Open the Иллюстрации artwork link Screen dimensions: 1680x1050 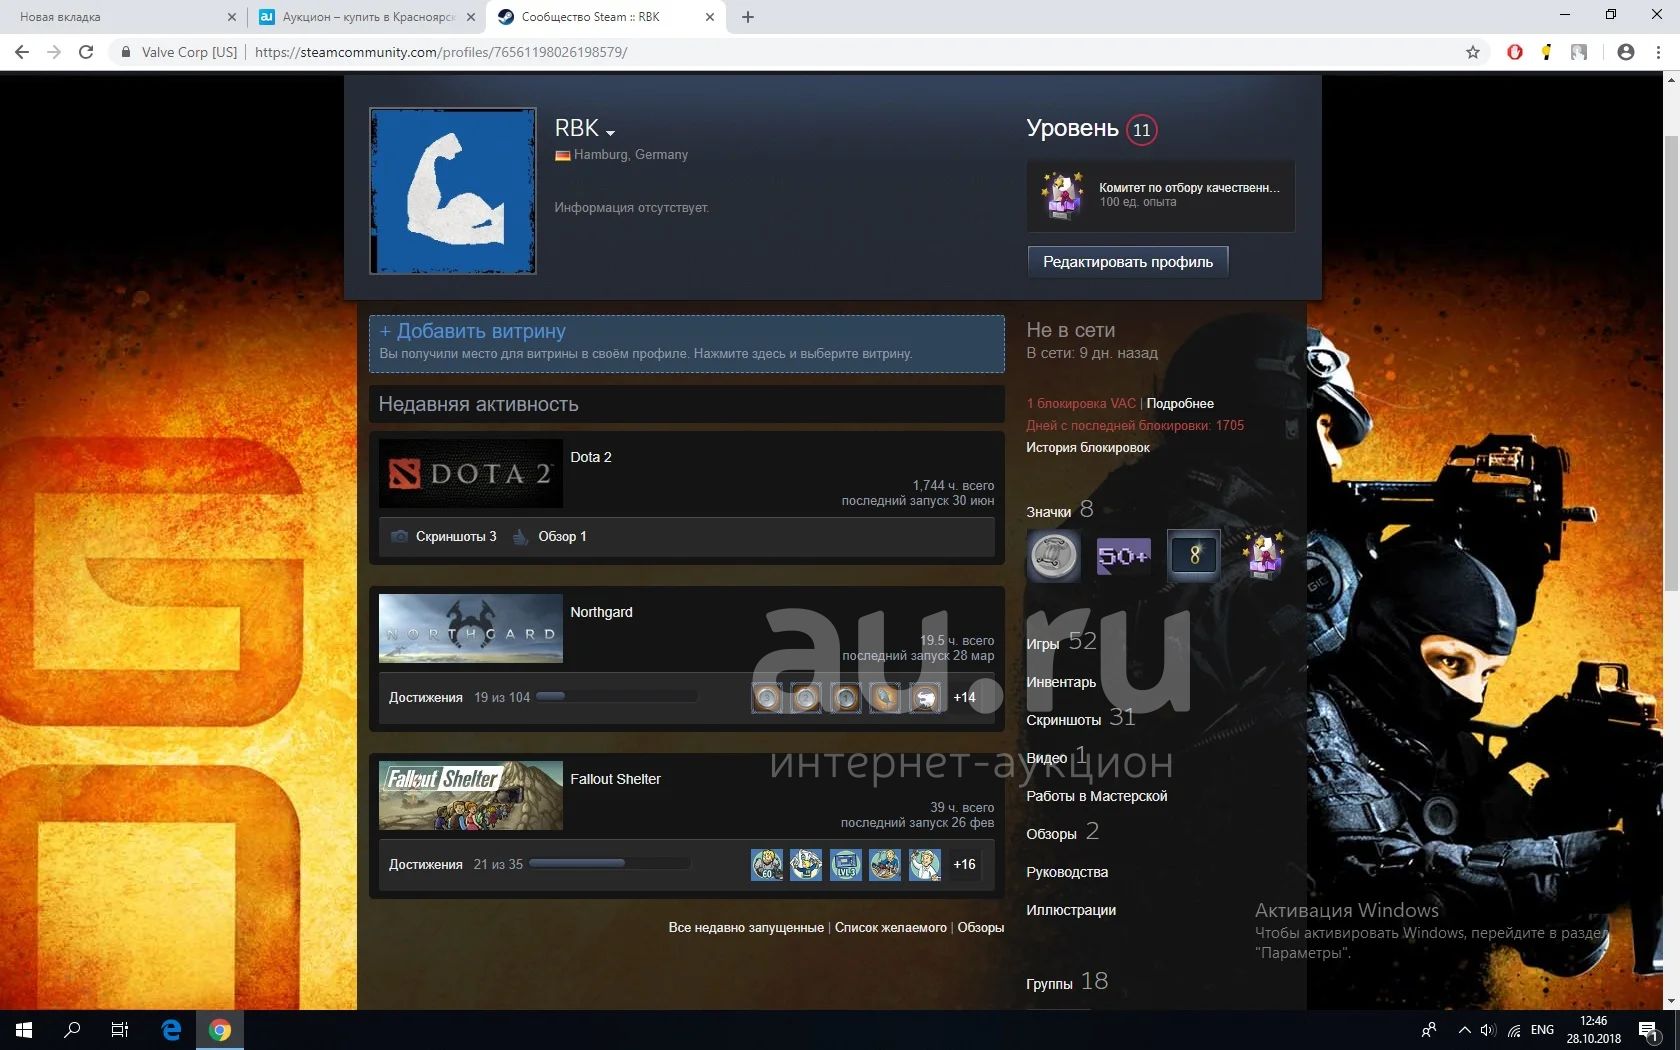click(x=1071, y=910)
